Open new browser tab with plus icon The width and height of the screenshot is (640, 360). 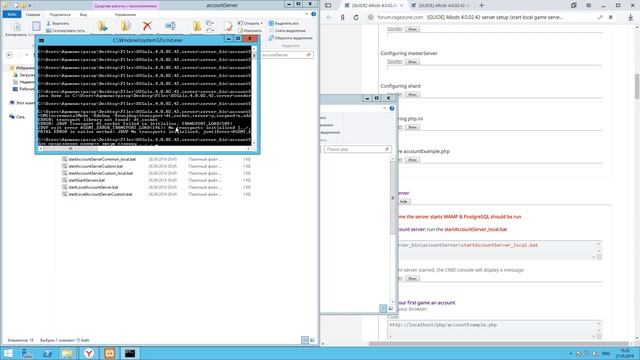[x=481, y=5]
